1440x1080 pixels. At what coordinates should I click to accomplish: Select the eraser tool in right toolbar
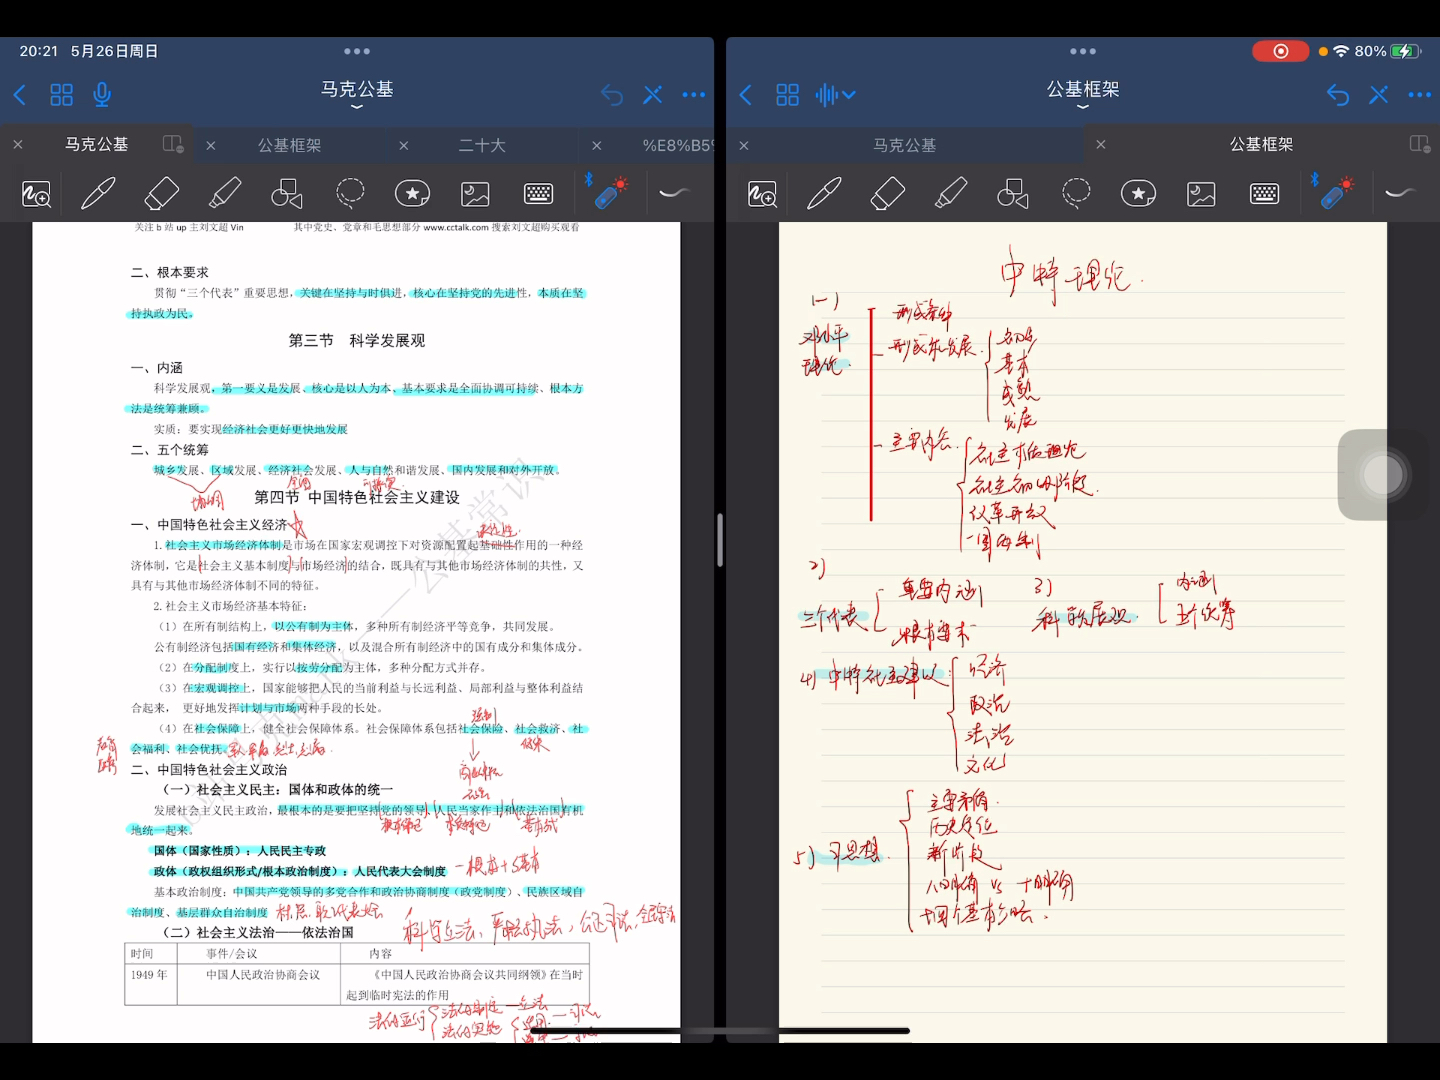(x=887, y=193)
